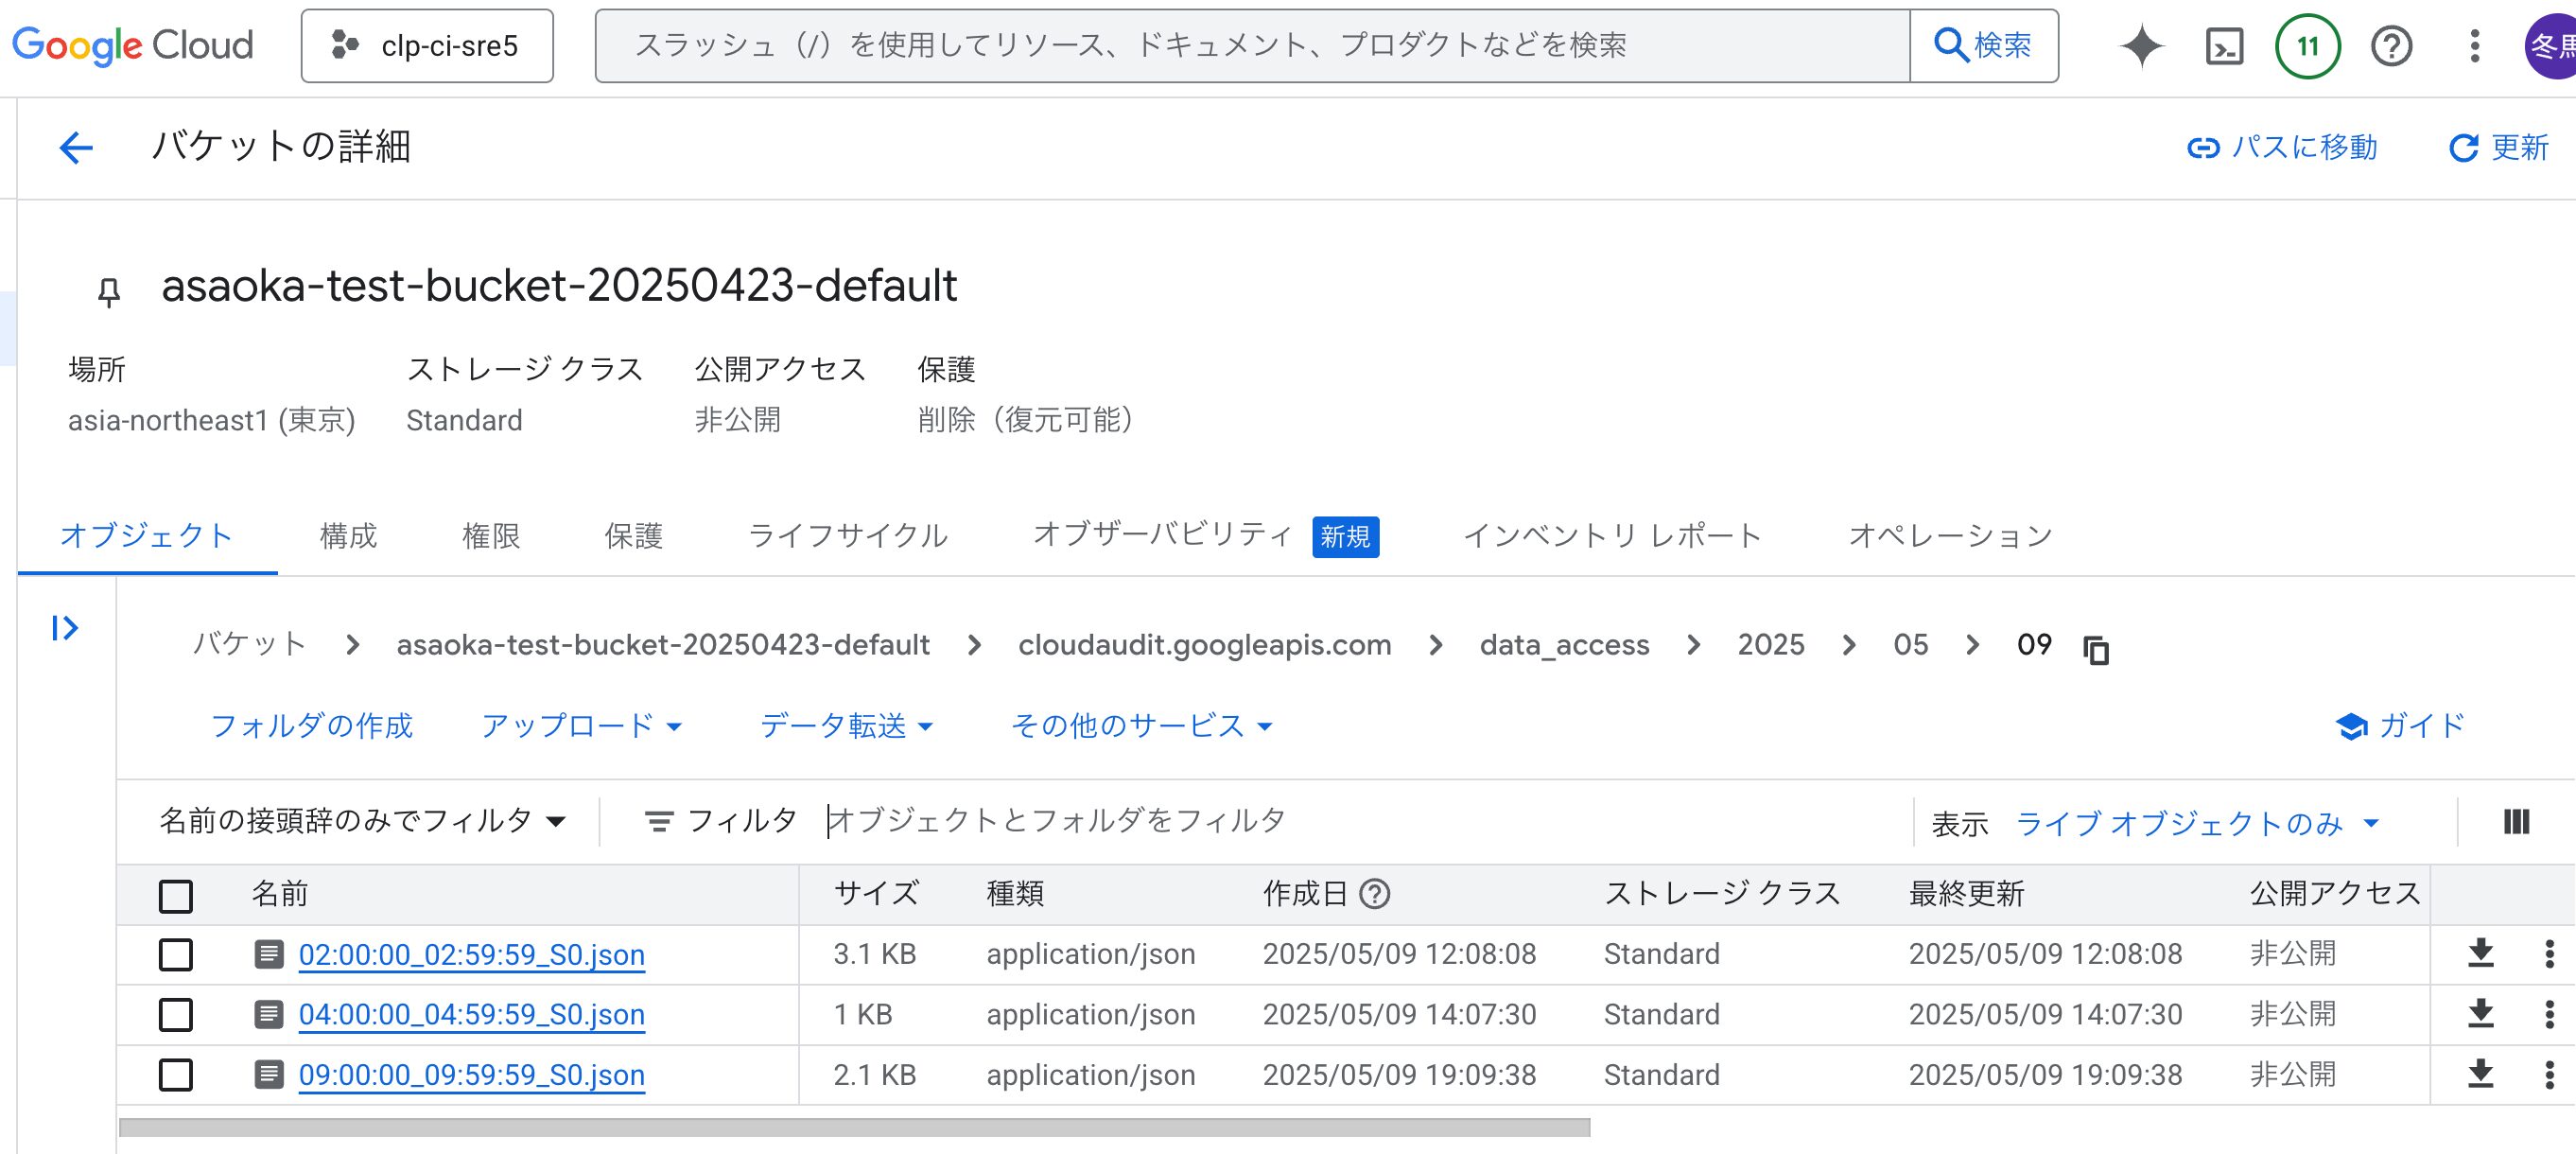Download 02:00:00_02:59:59_S0.json file
This screenshot has width=2576, height=1154.
(2480, 953)
